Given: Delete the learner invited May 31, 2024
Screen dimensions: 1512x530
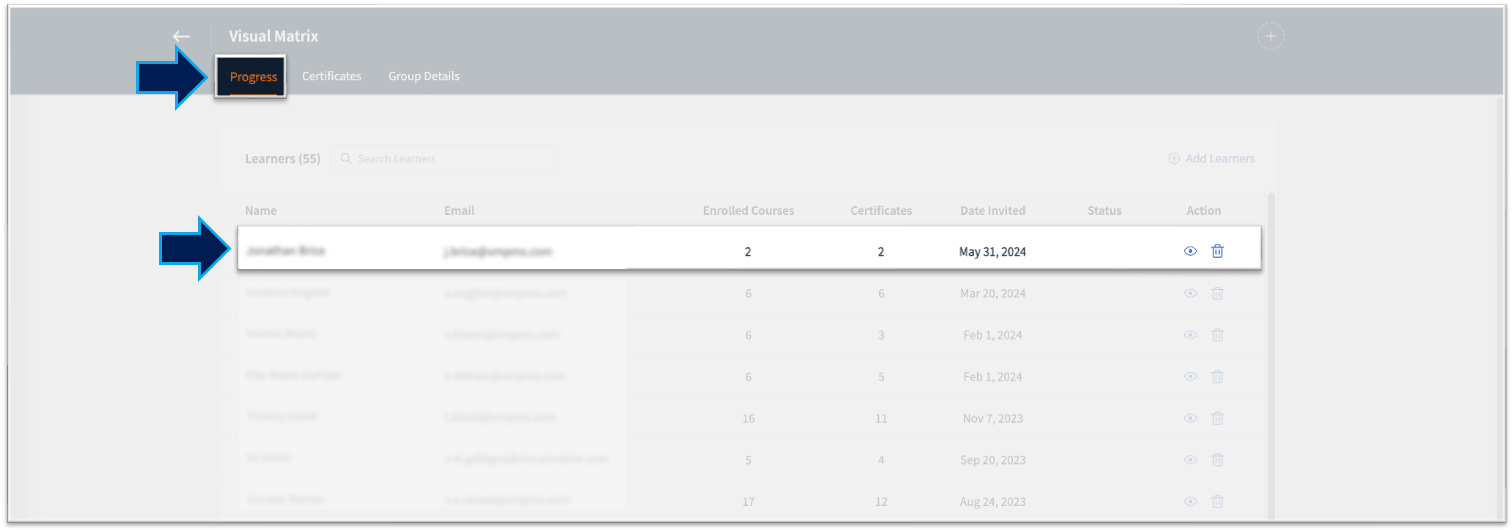Looking at the screenshot, I should (x=1217, y=252).
